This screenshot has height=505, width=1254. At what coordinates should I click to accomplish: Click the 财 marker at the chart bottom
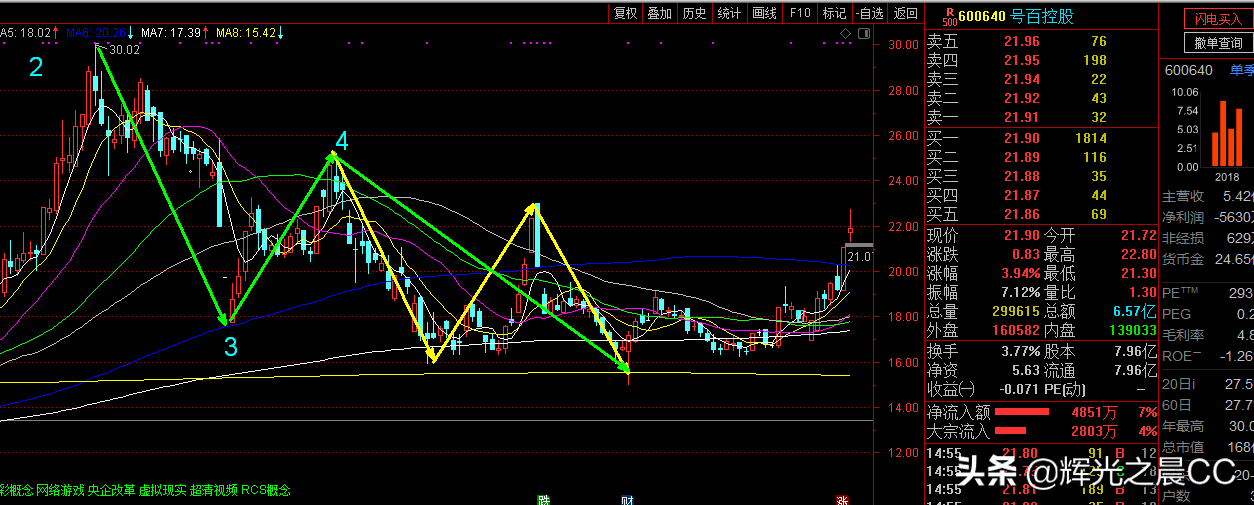click(x=627, y=498)
